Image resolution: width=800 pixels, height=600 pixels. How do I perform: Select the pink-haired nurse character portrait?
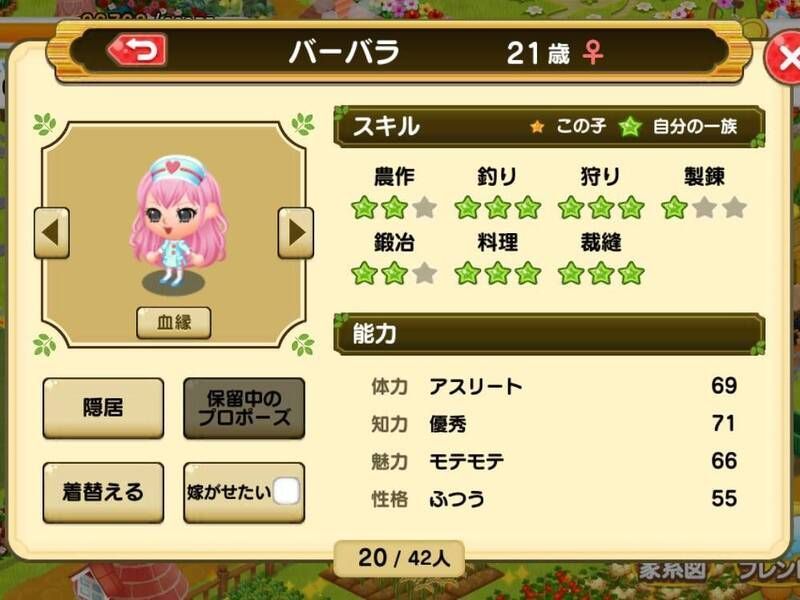coord(175,224)
